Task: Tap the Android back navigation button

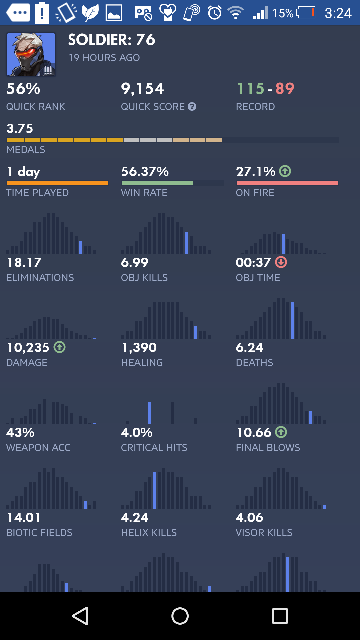Action: 80,616
